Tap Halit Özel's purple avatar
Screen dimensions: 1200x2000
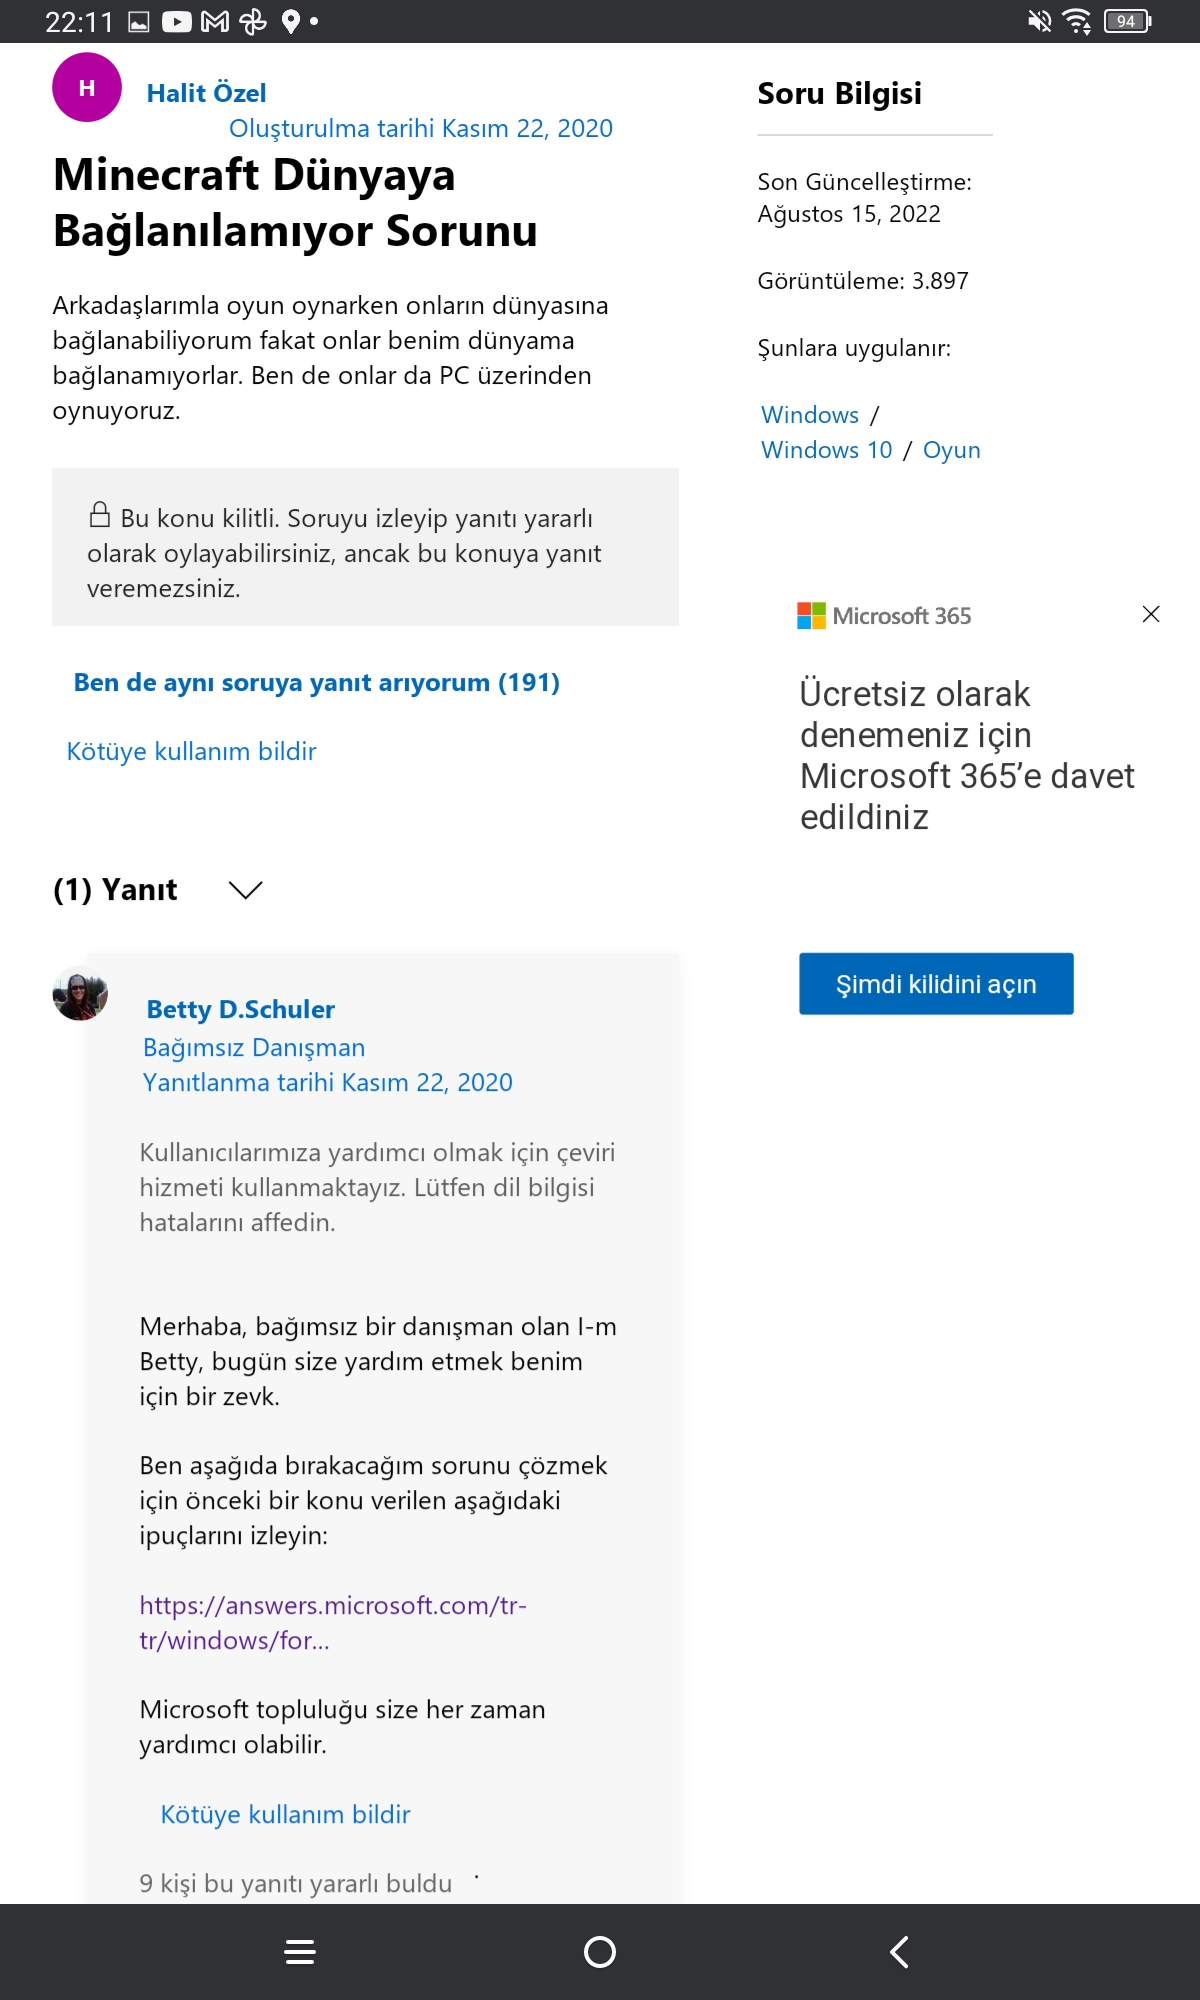(x=87, y=88)
